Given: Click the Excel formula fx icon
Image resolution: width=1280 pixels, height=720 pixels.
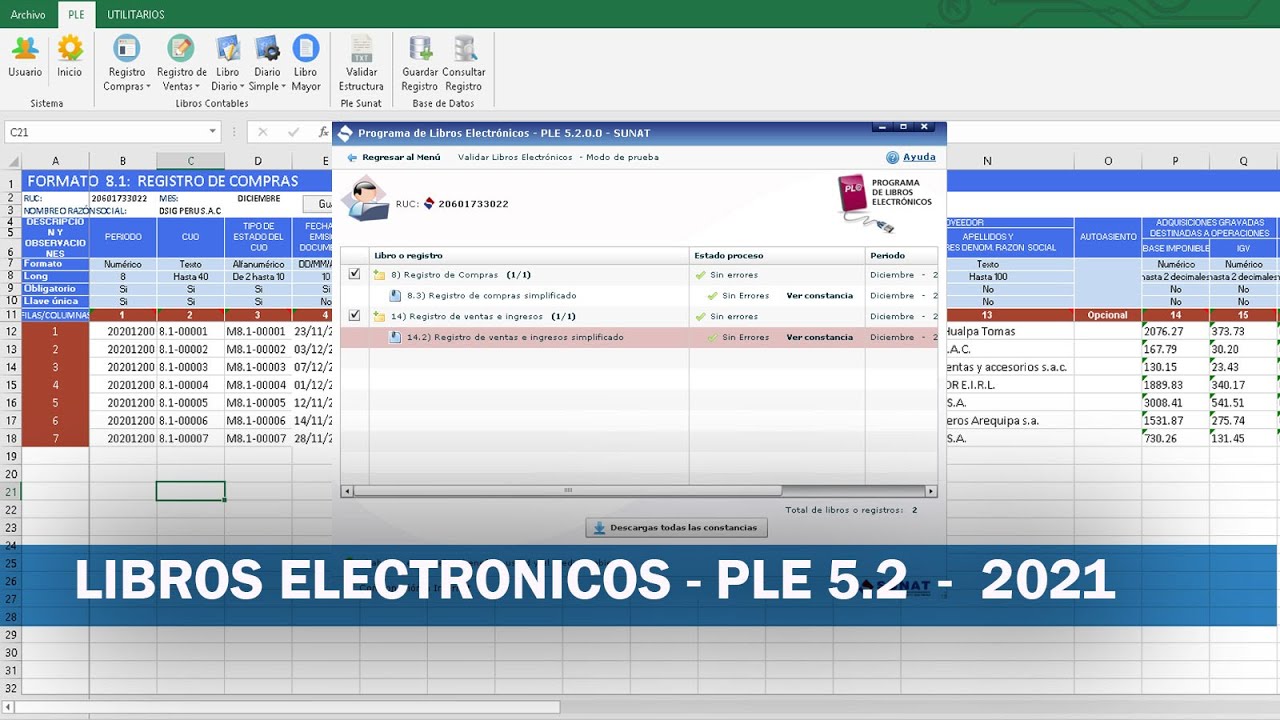Looking at the screenshot, I should click(x=323, y=132).
